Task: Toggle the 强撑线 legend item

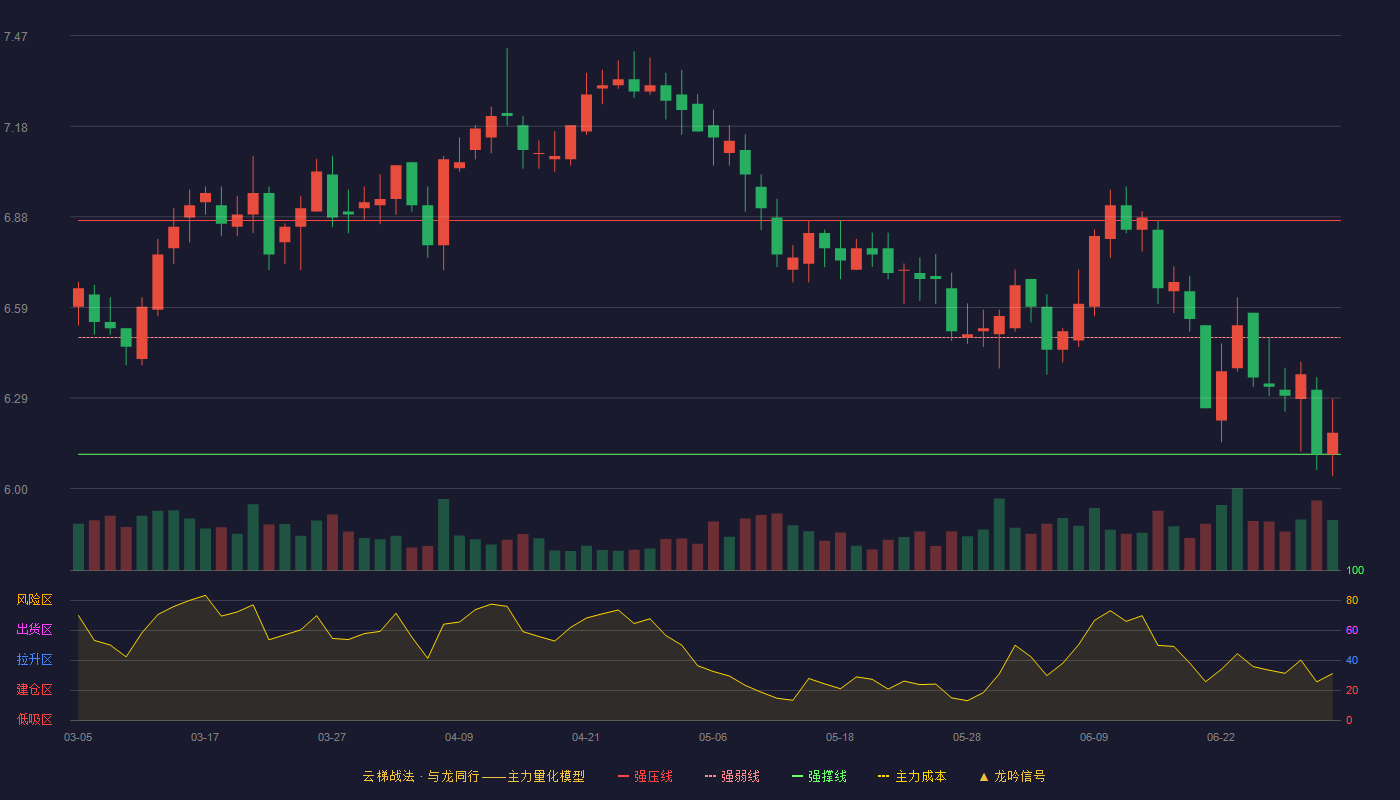Action: tap(819, 776)
